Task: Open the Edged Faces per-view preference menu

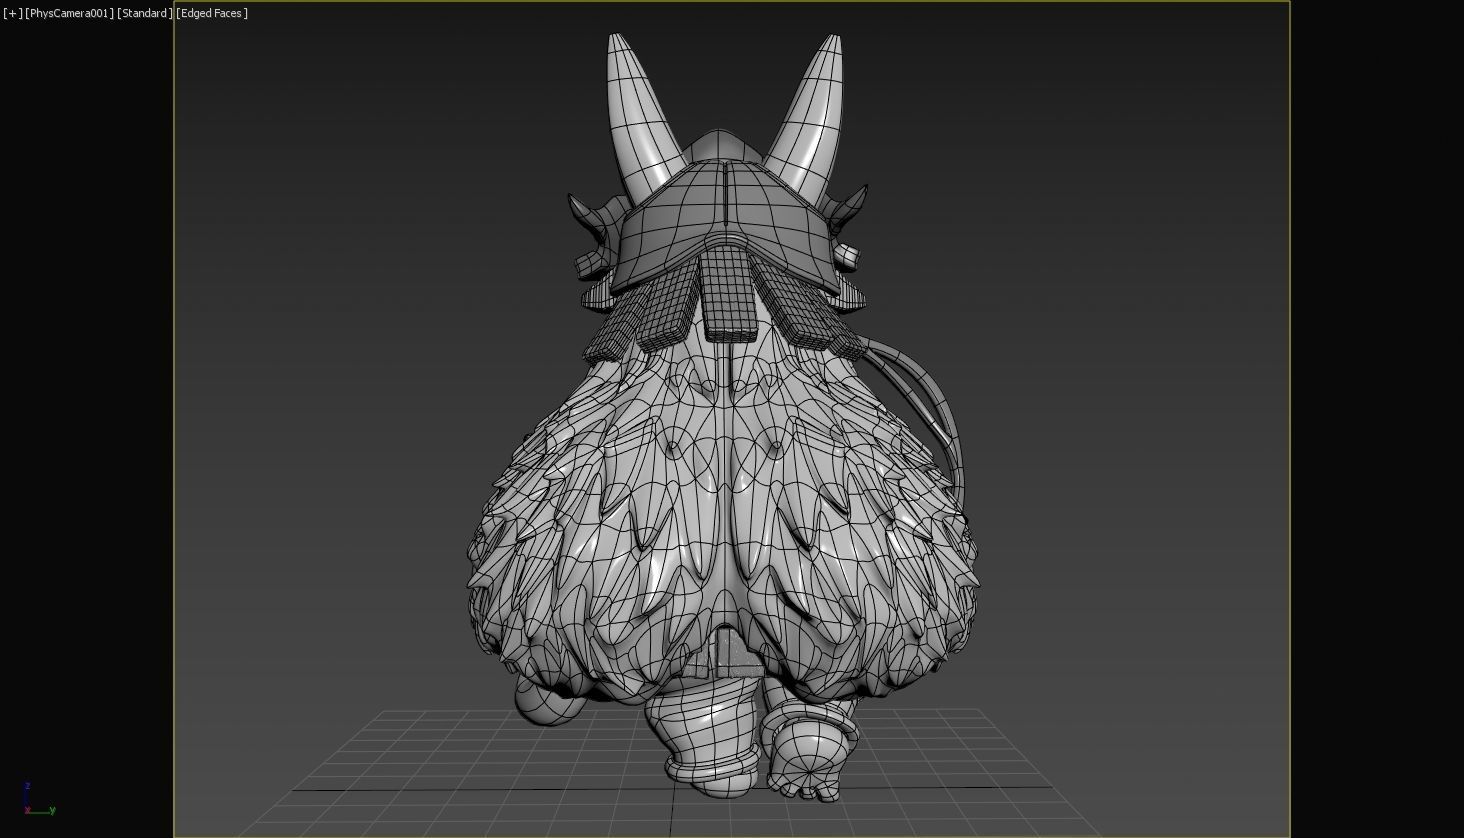Action: (x=212, y=13)
